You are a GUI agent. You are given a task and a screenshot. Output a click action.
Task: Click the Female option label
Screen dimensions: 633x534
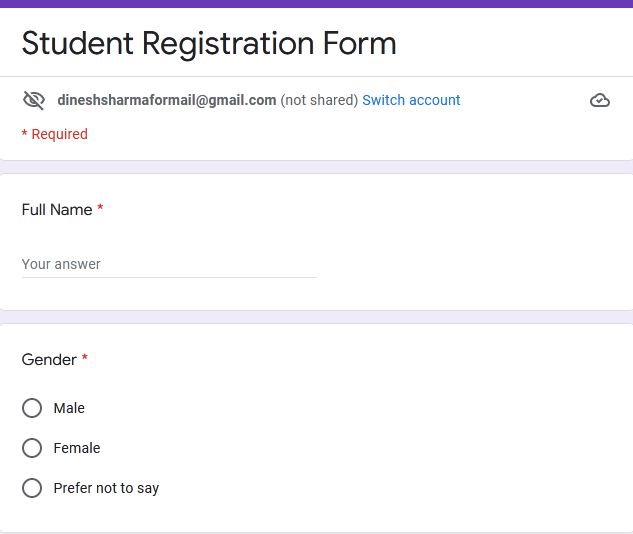77,448
